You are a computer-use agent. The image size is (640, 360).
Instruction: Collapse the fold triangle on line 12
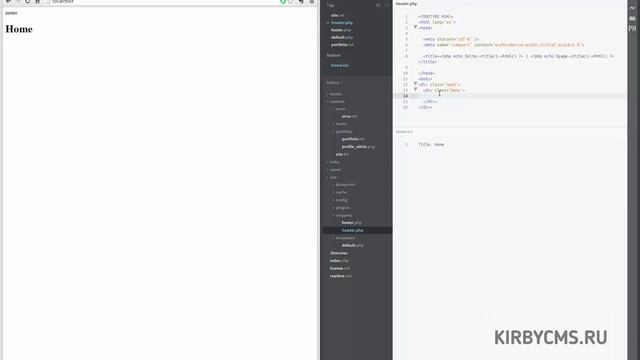[416, 84]
